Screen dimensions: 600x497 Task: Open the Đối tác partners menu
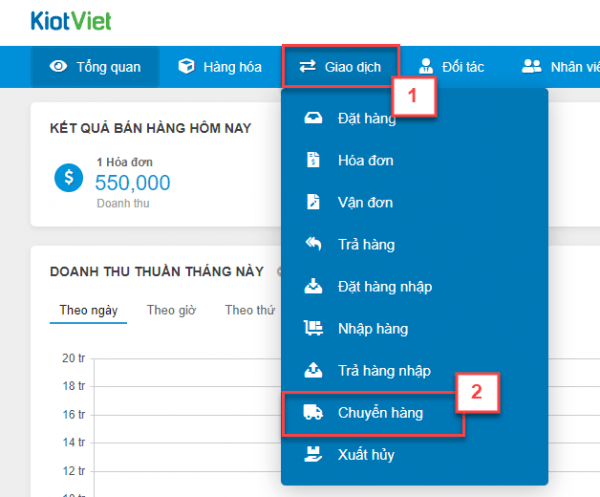[x=451, y=67]
